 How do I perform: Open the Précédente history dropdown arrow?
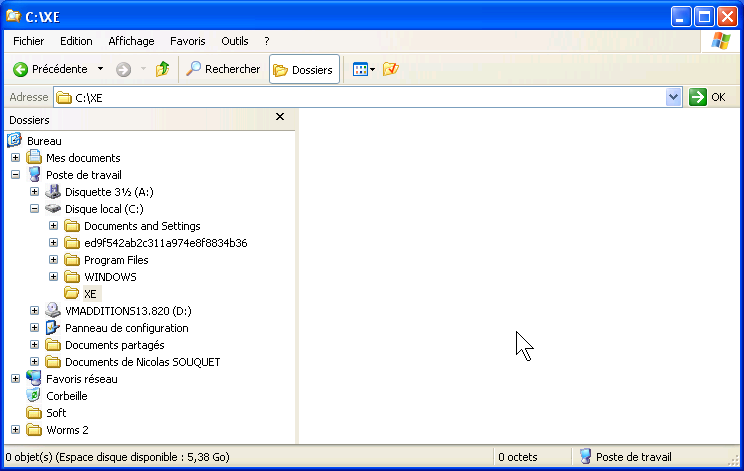(100, 69)
